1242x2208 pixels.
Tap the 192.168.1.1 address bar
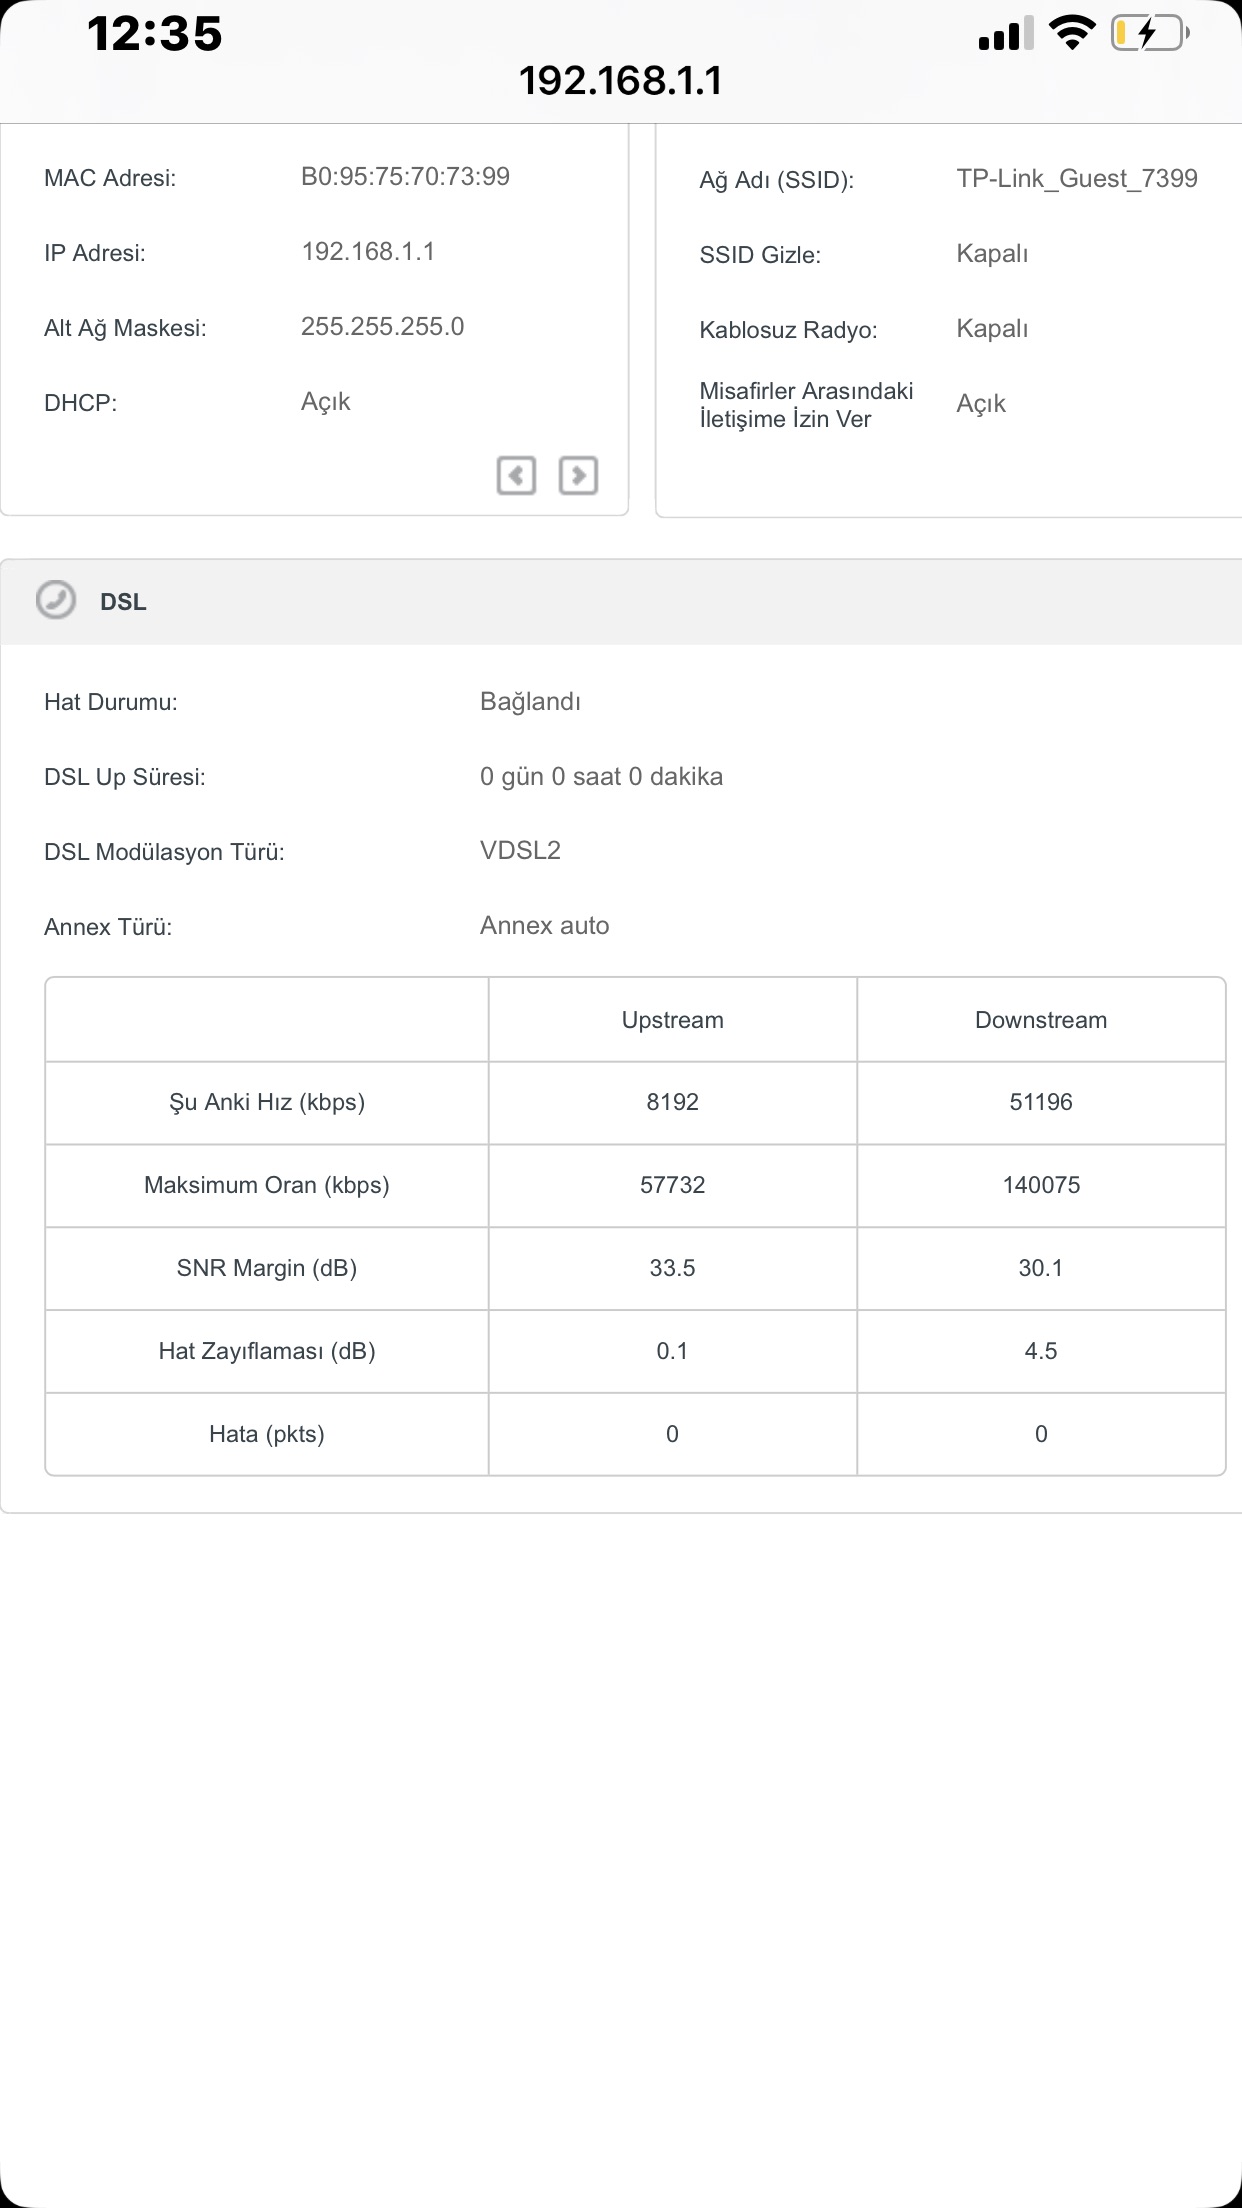(621, 81)
